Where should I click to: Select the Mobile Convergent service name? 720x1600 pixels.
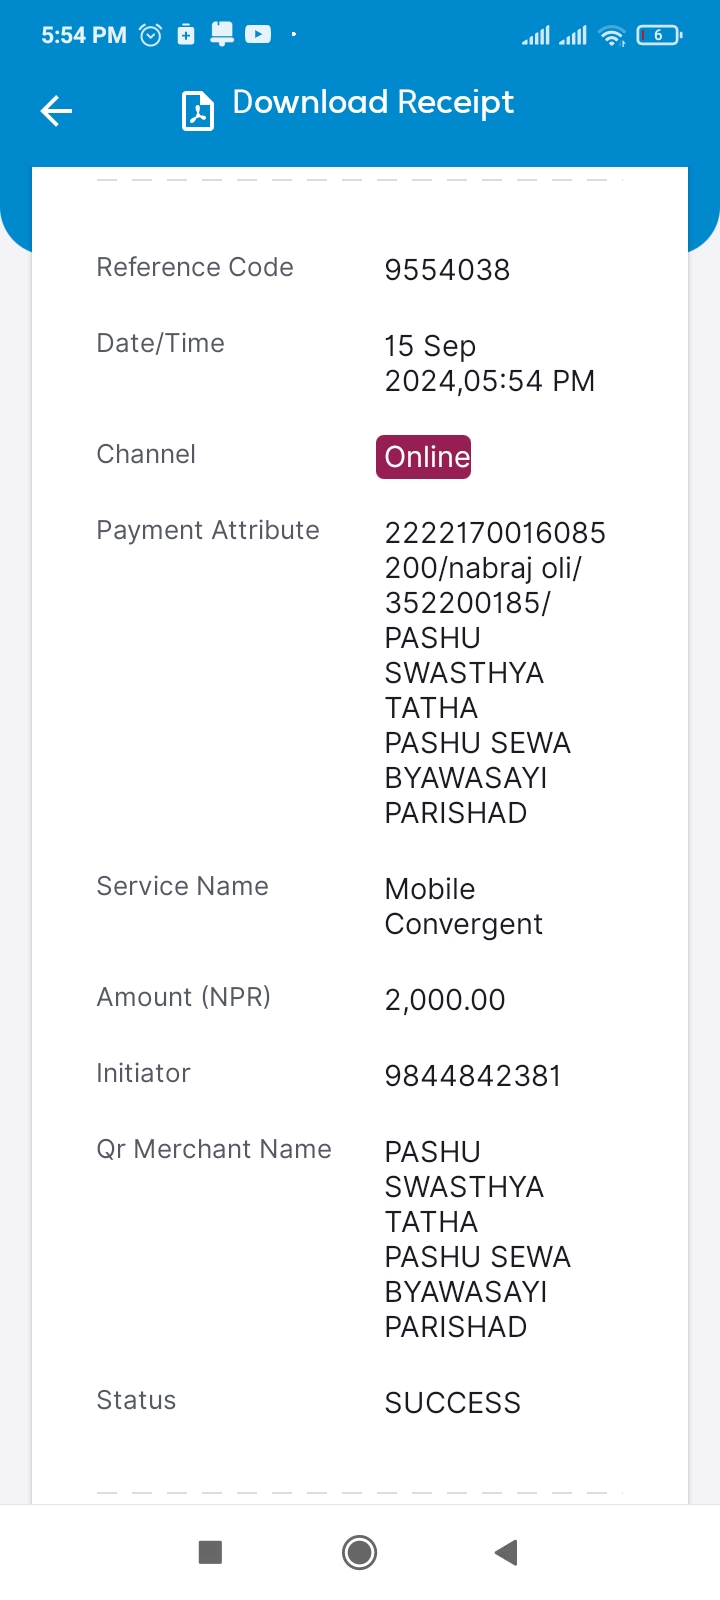click(464, 906)
